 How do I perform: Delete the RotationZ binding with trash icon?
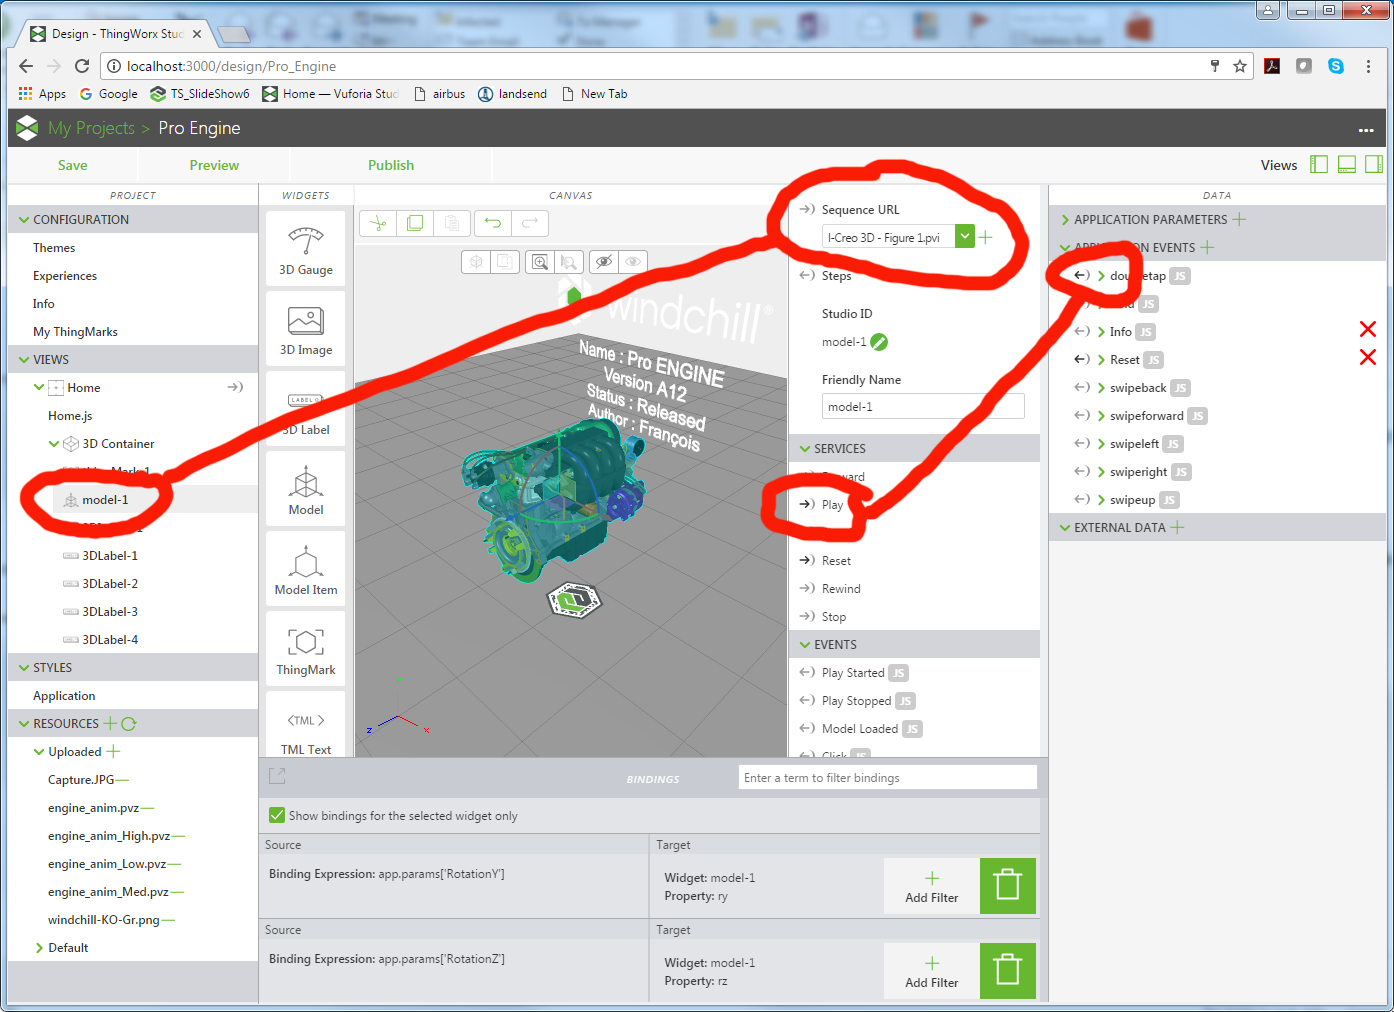point(1008,971)
